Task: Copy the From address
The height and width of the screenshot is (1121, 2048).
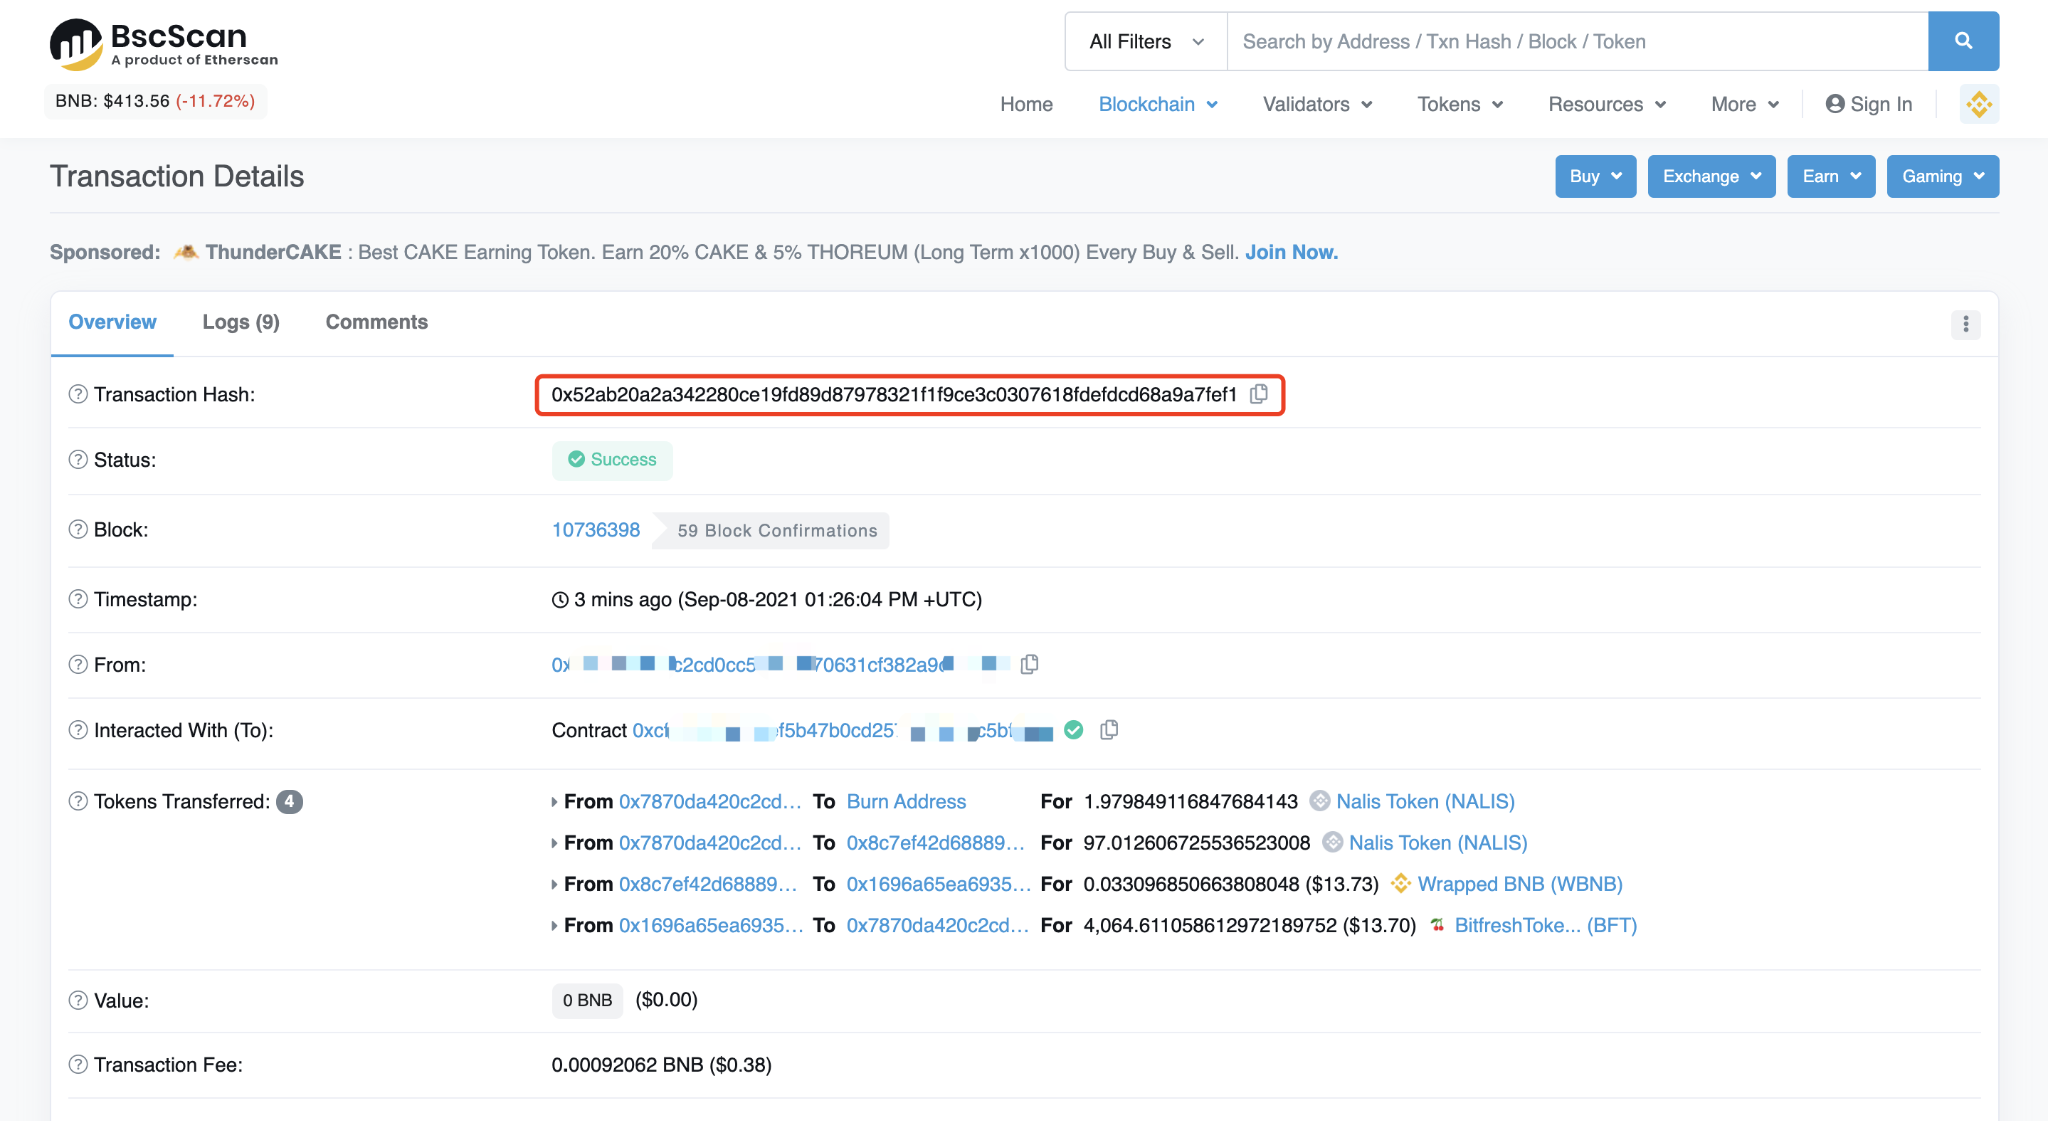Action: 1029,664
